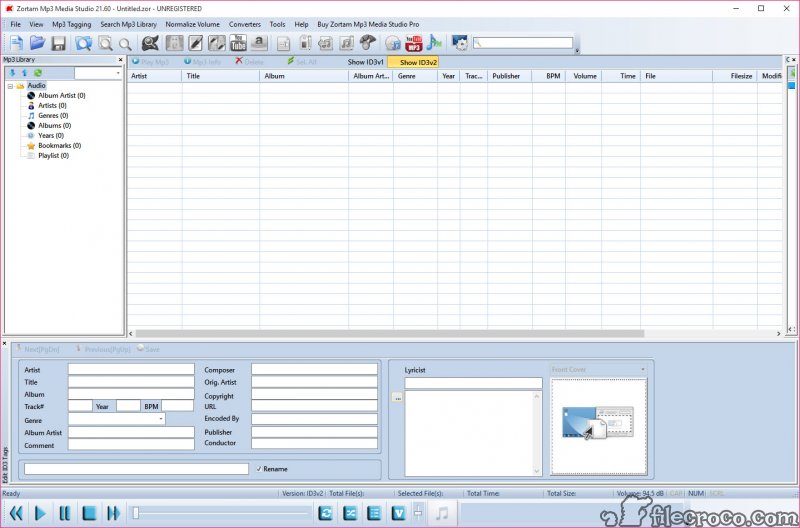Start playback with the Play button

[40, 513]
